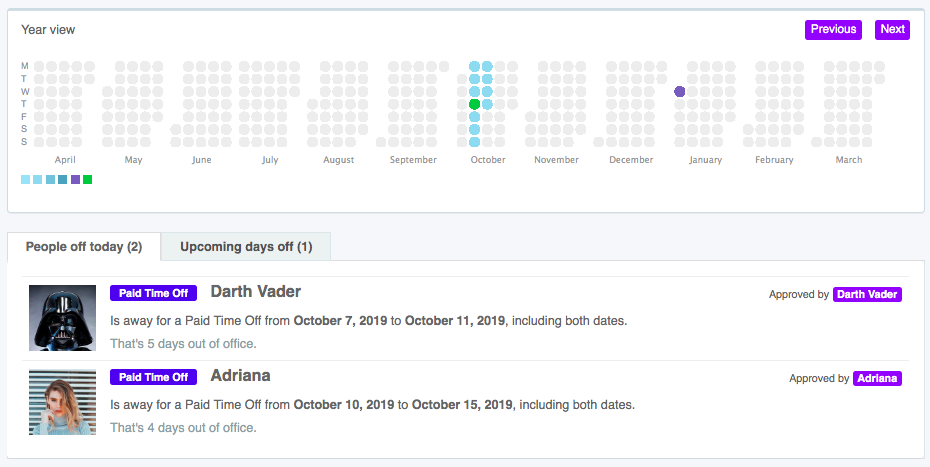This screenshot has width=930, height=467.
Task: Click the March month label
Action: (x=849, y=160)
